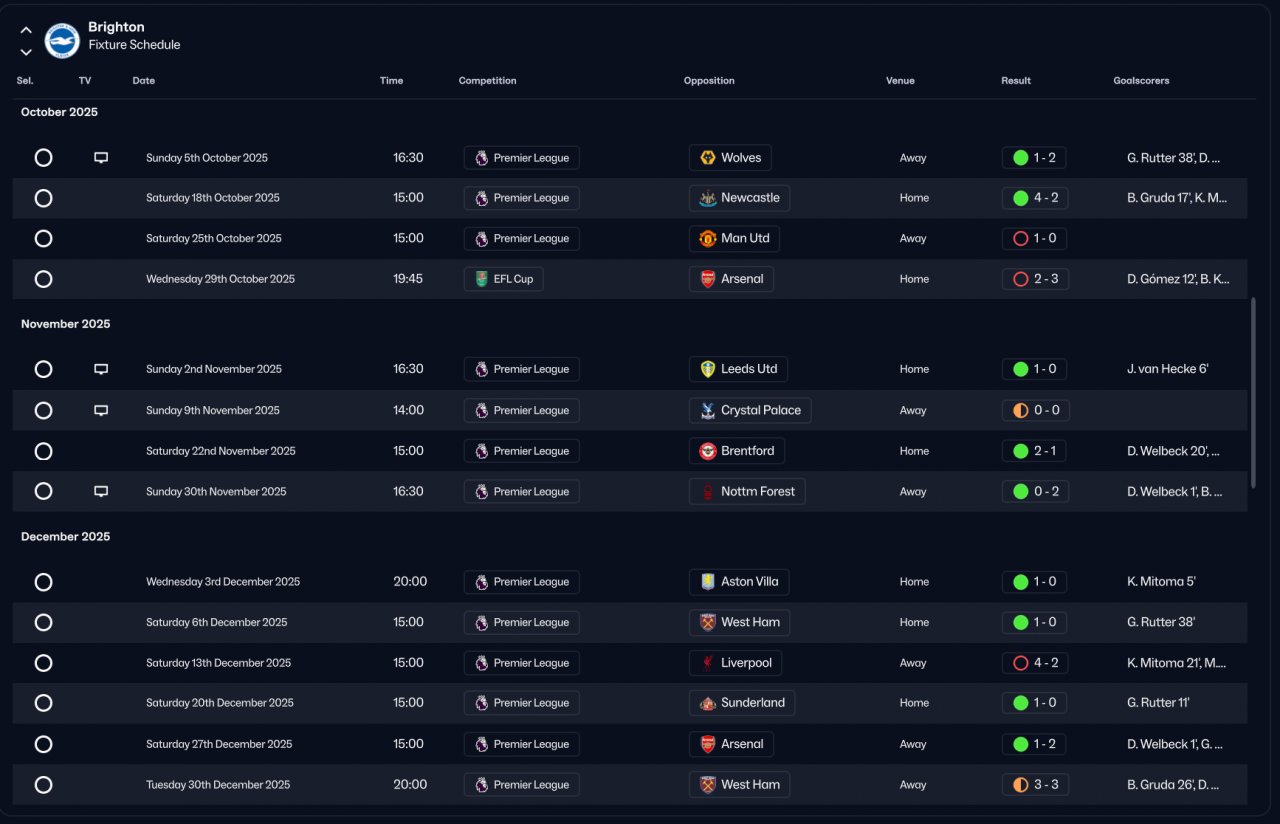Open the 1 - 0 result against Leeds Utd
Image resolution: width=1280 pixels, height=824 pixels.
1035,369
